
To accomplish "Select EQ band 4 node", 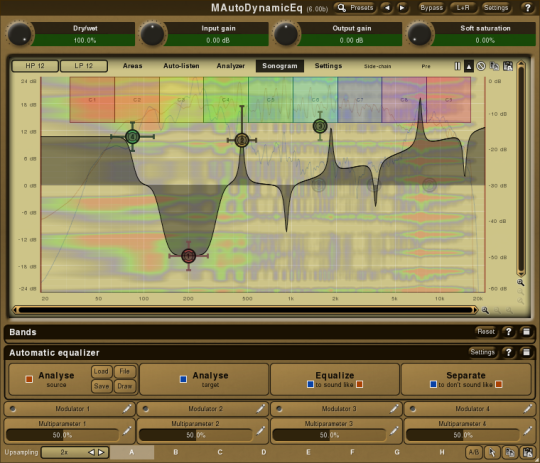I will (132, 137).
